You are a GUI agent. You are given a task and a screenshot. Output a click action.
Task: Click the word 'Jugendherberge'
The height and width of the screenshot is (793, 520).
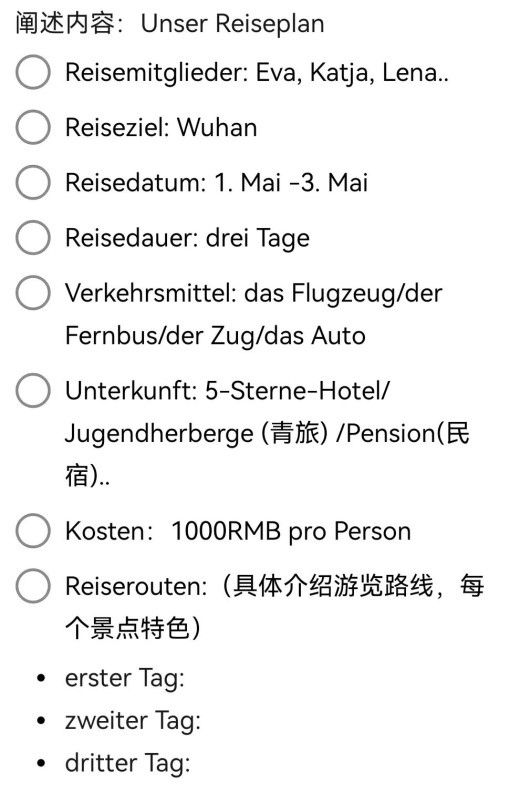(x=159, y=434)
